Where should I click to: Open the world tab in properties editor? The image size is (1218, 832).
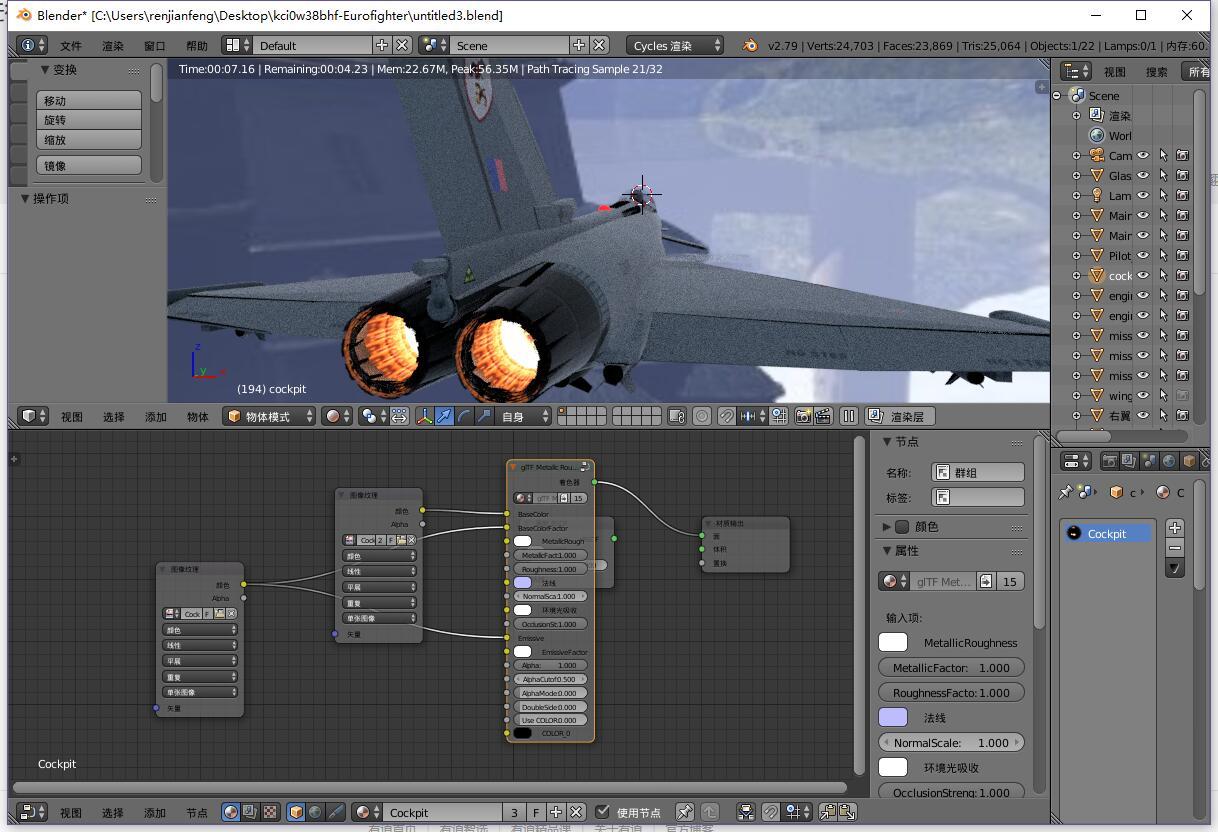1169,461
